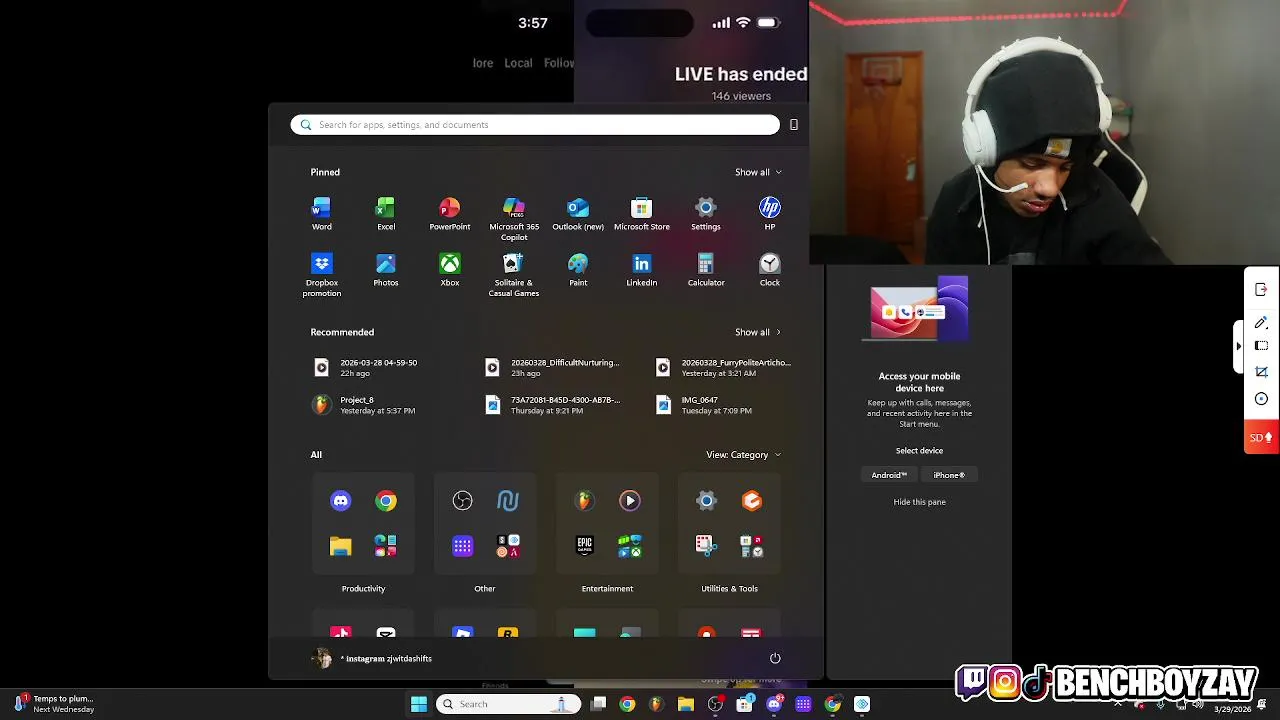This screenshot has width=1280, height=720.
Task: Launch the HP app
Action: pos(769,213)
